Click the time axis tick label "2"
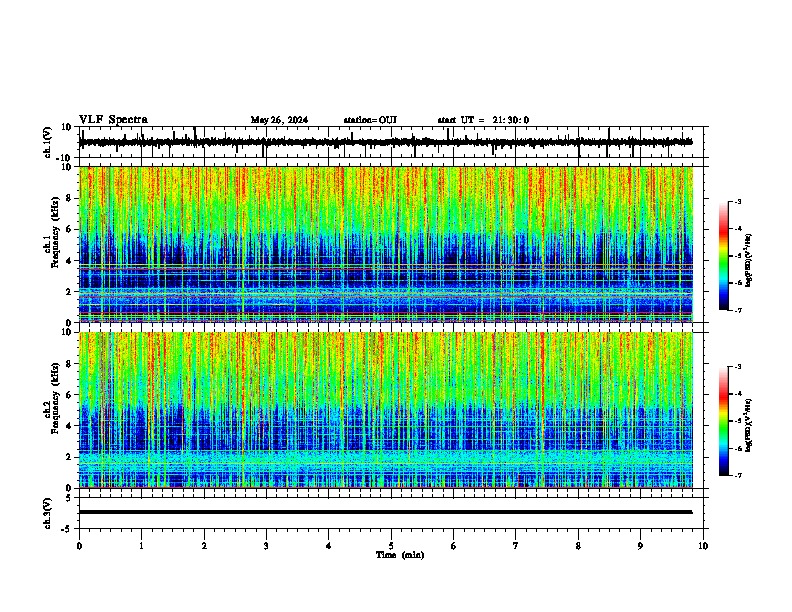The width and height of the screenshot is (792, 612). (x=204, y=546)
